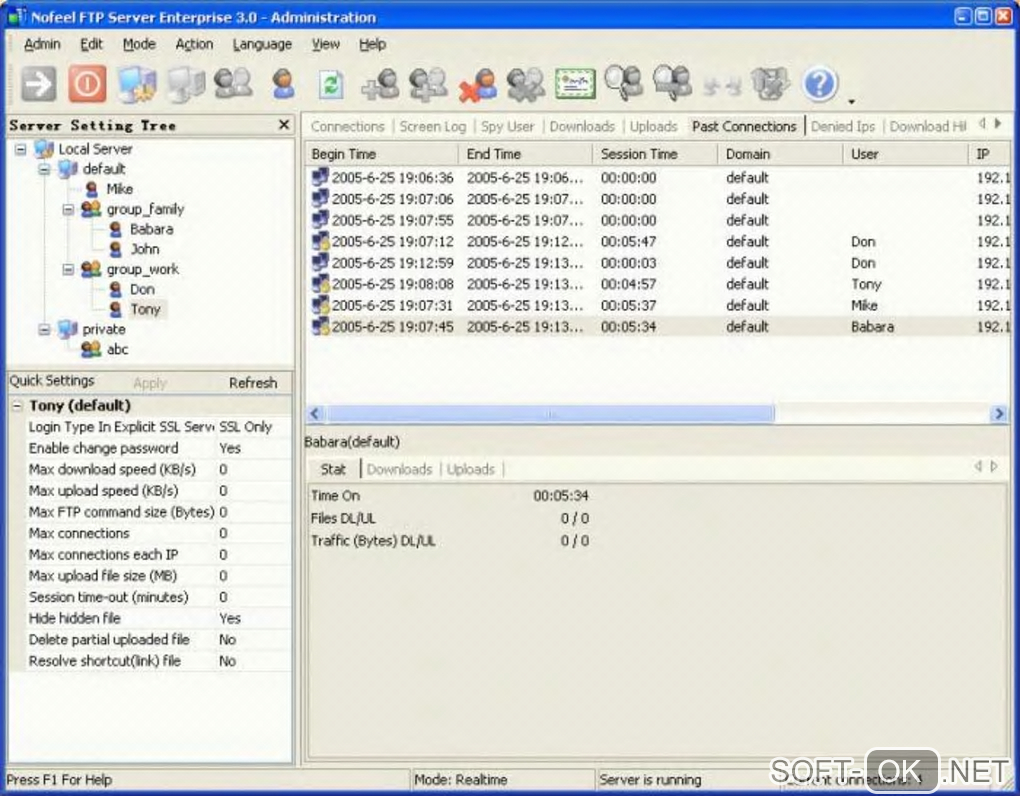Click Delete partial uploaded file setting

coord(109,640)
